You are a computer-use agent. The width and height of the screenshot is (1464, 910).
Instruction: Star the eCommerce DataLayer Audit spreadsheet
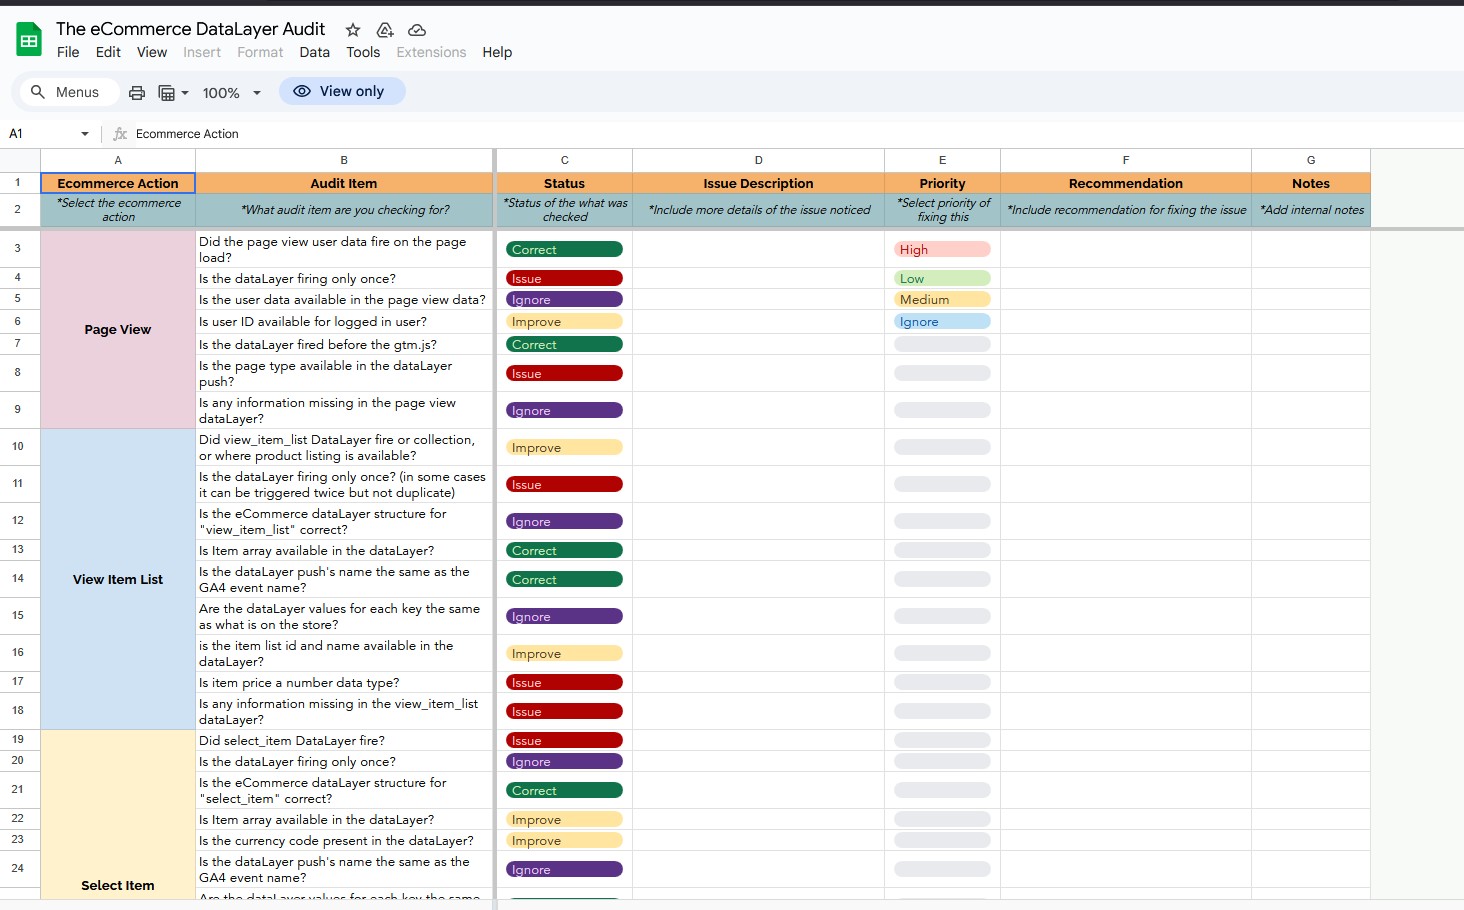tap(352, 30)
